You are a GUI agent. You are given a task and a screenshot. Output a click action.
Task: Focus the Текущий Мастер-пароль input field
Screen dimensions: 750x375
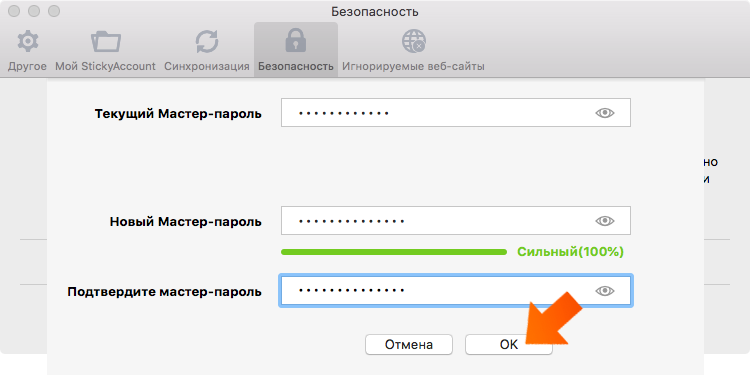point(456,113)
